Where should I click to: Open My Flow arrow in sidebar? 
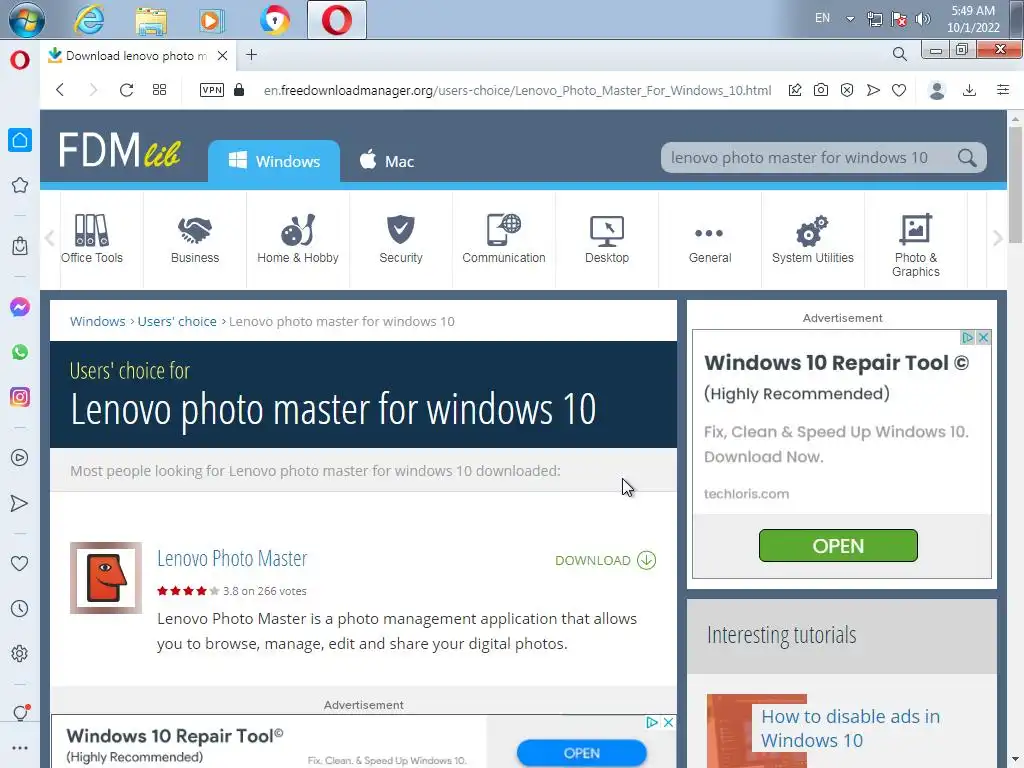20,503
